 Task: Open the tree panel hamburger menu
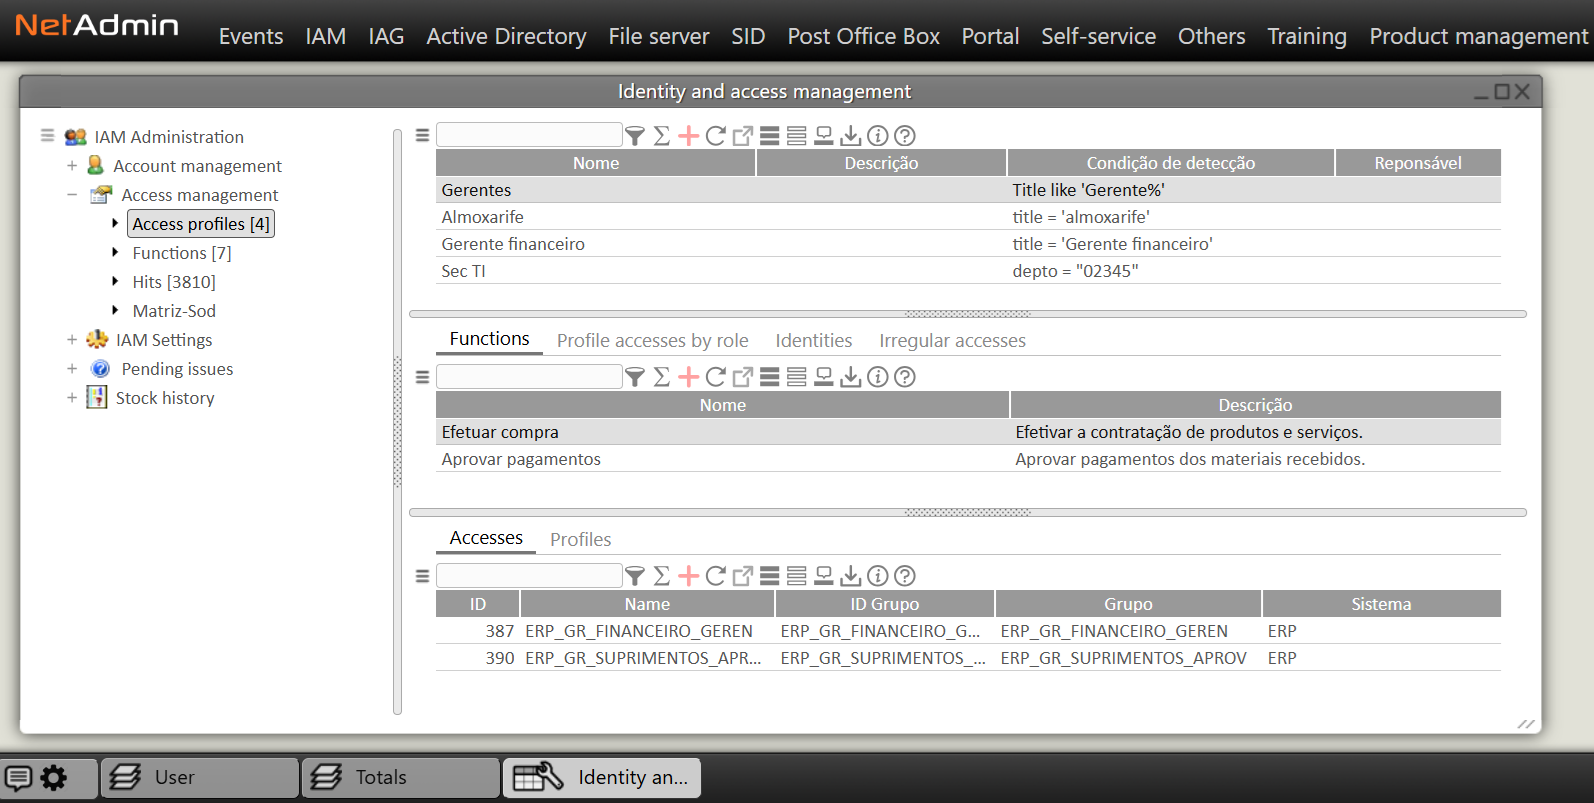click(47, 135)
